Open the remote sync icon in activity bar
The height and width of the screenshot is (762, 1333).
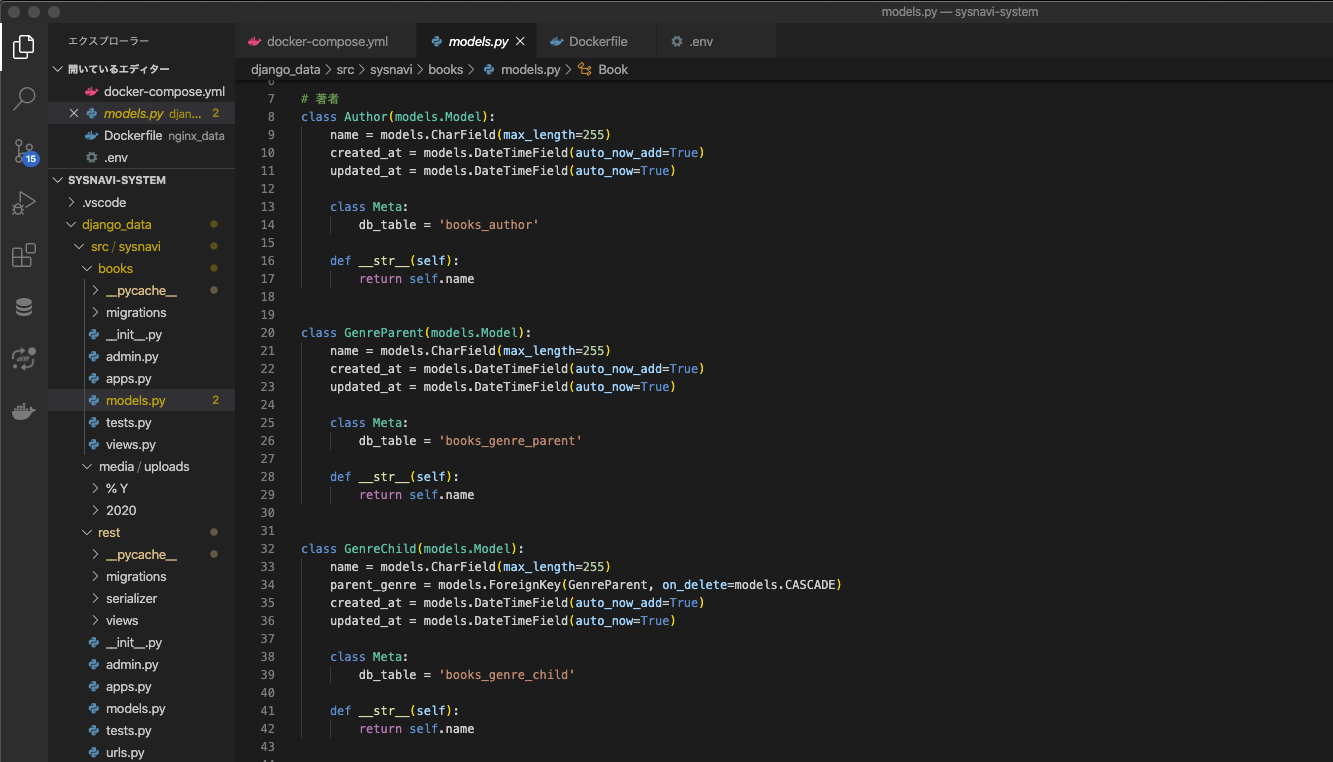coord(24,359)
